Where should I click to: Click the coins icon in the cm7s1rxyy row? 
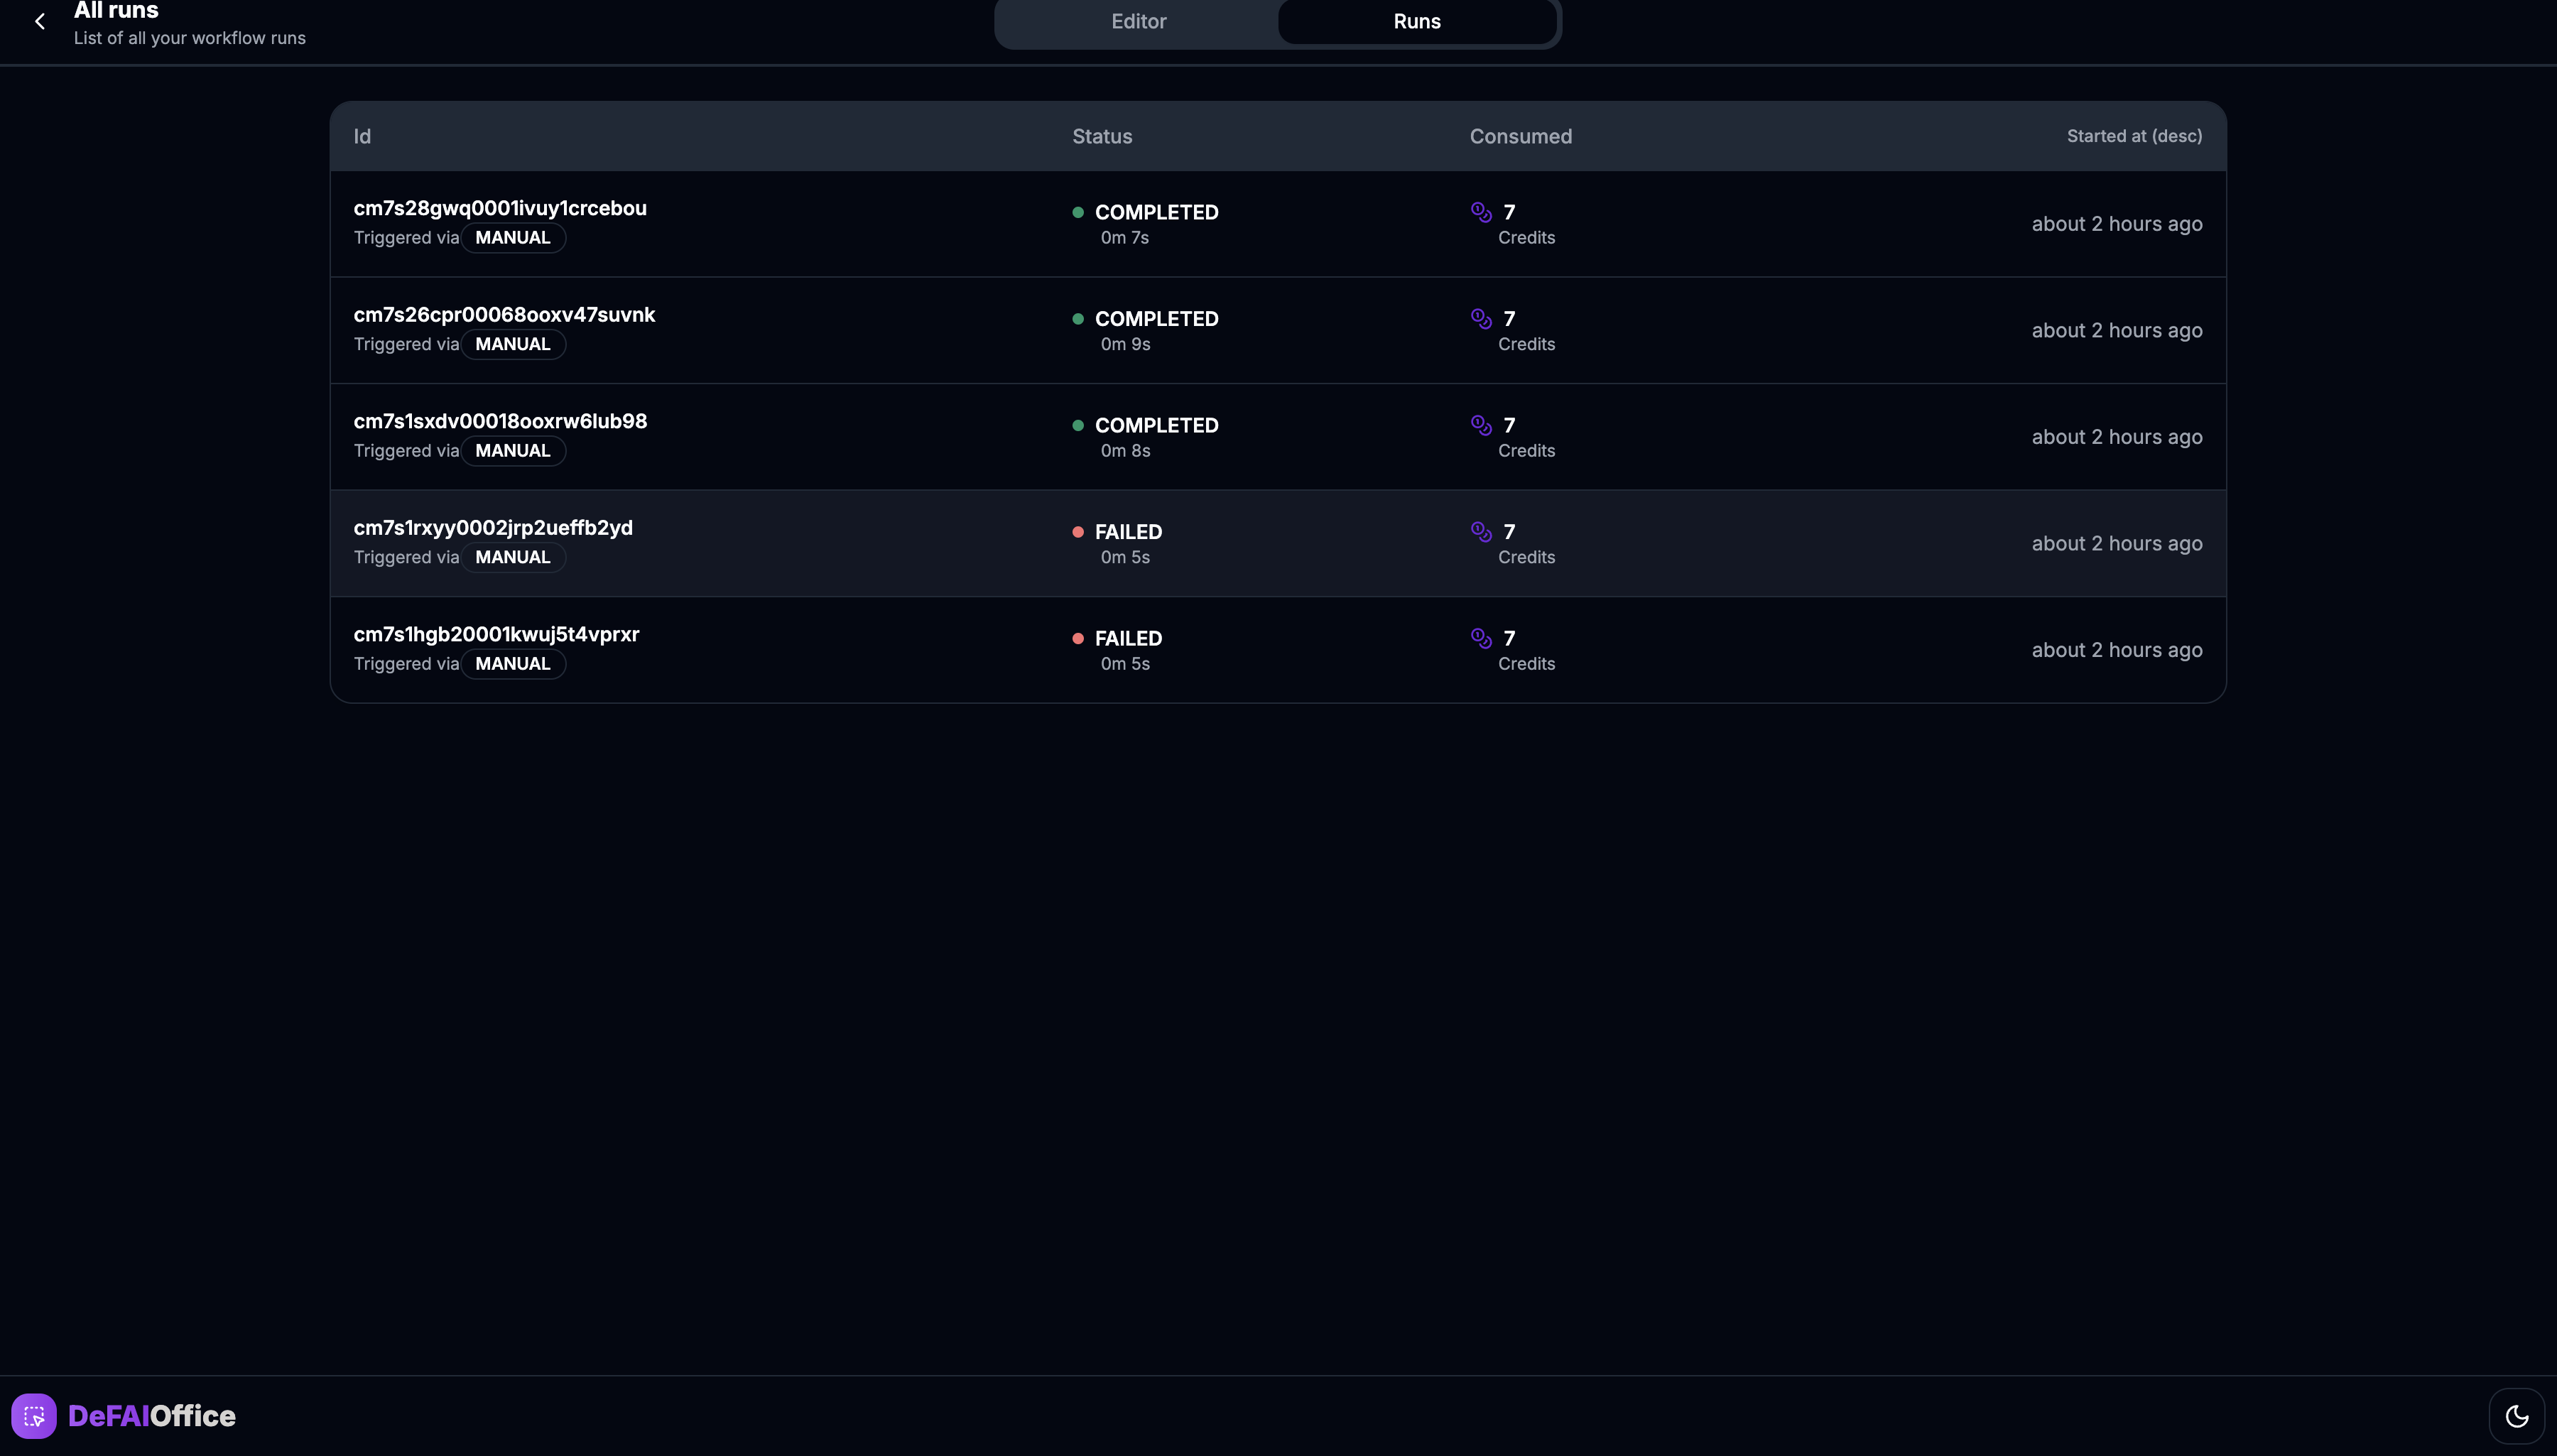point(1481,531)
